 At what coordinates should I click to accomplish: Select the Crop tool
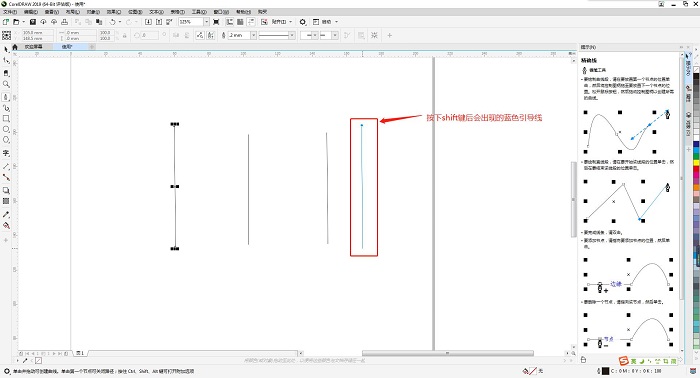tap(6, 73)
